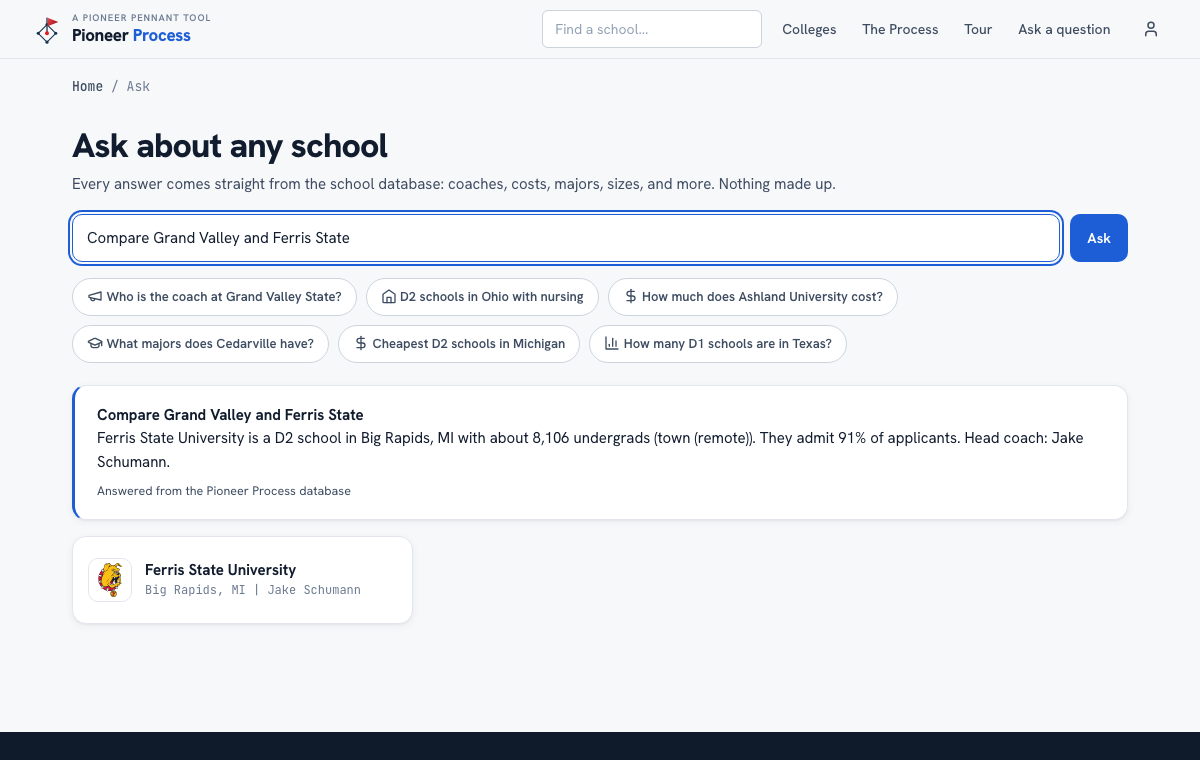Click the Pioneer Process brand title
This screenshot has height=760, width=1200.
[x=131, y=36]
